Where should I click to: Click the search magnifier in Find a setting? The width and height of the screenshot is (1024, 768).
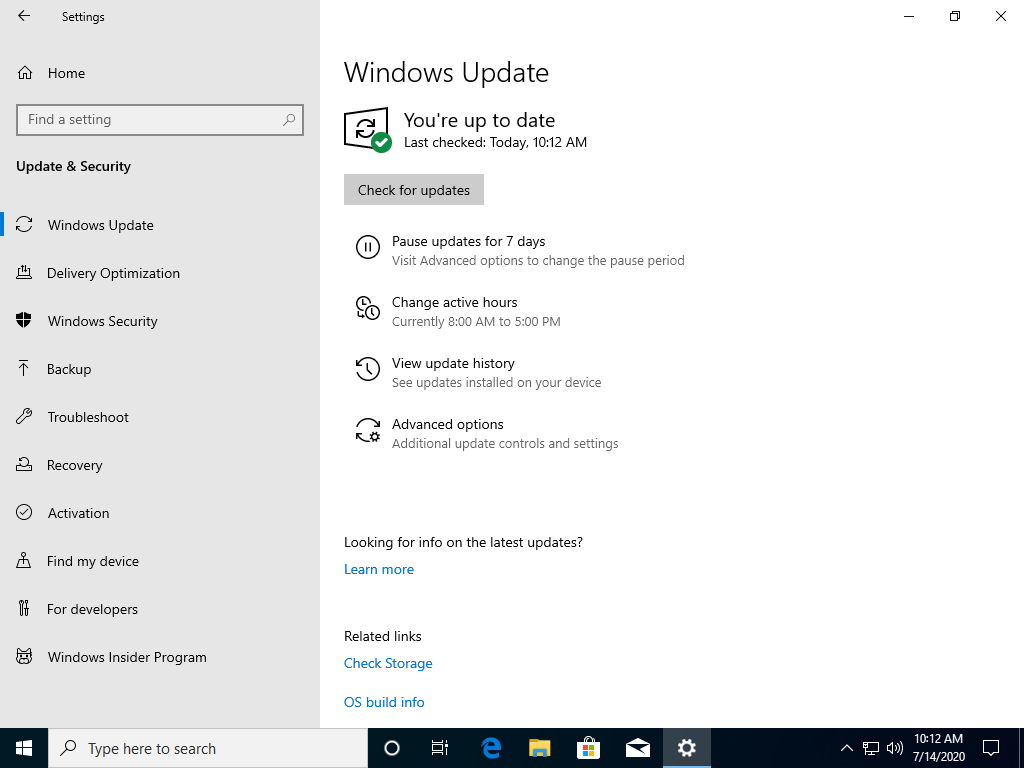(289, 120)
